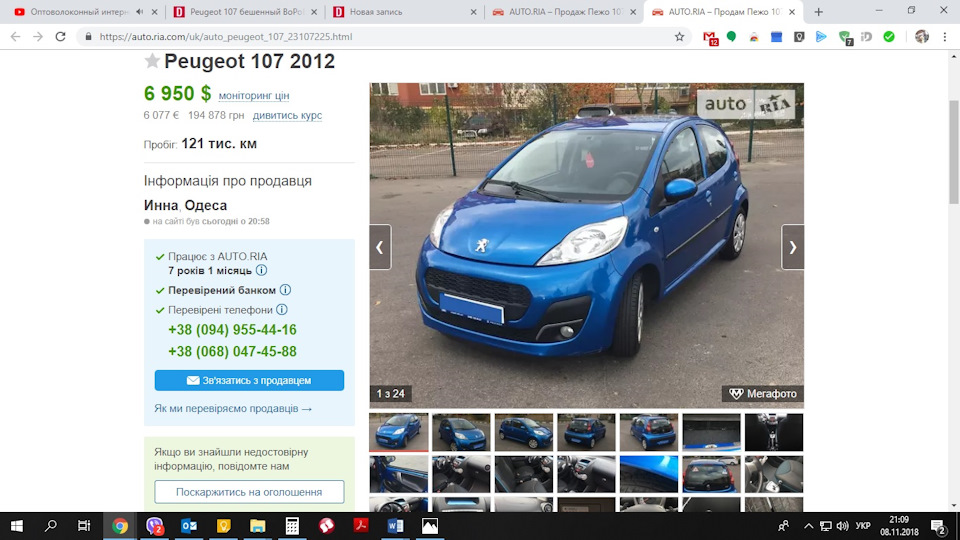Switch the УКР keyboard language indicator
This screenshot has height=540, width=960.
(x=863, y=526)
